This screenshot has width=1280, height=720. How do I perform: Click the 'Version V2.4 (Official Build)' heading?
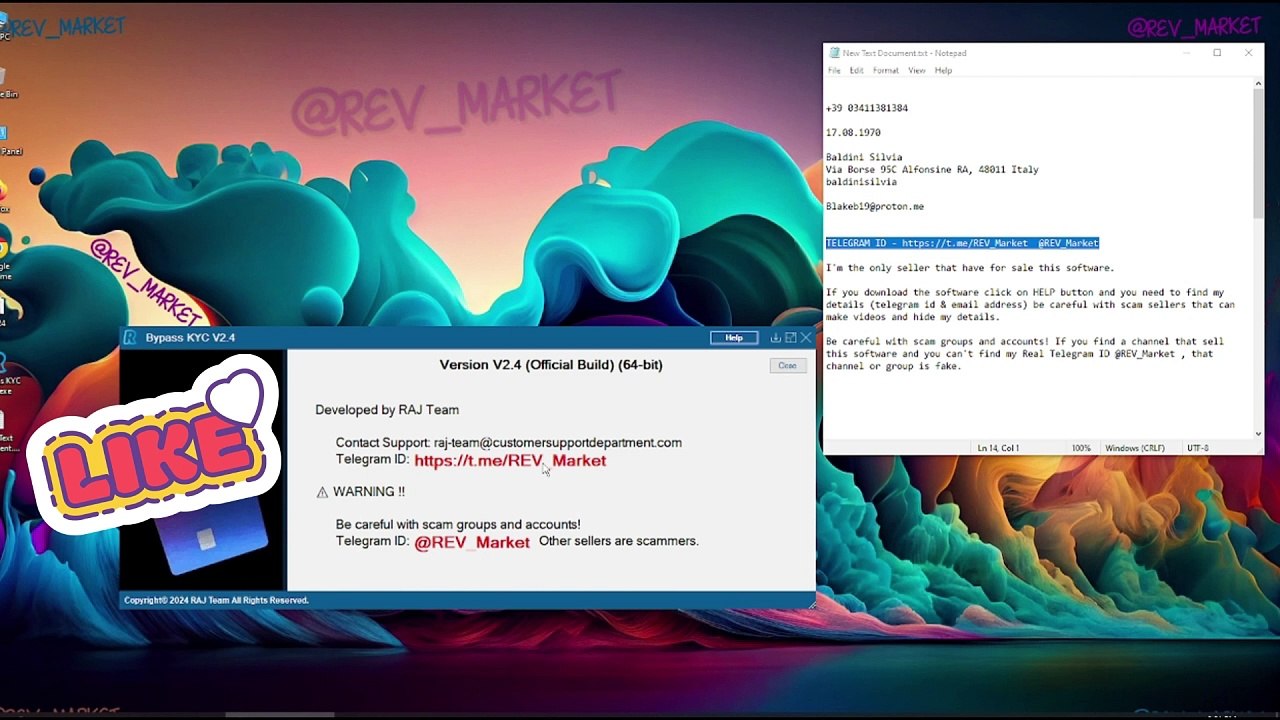click(x=551, y=365)
